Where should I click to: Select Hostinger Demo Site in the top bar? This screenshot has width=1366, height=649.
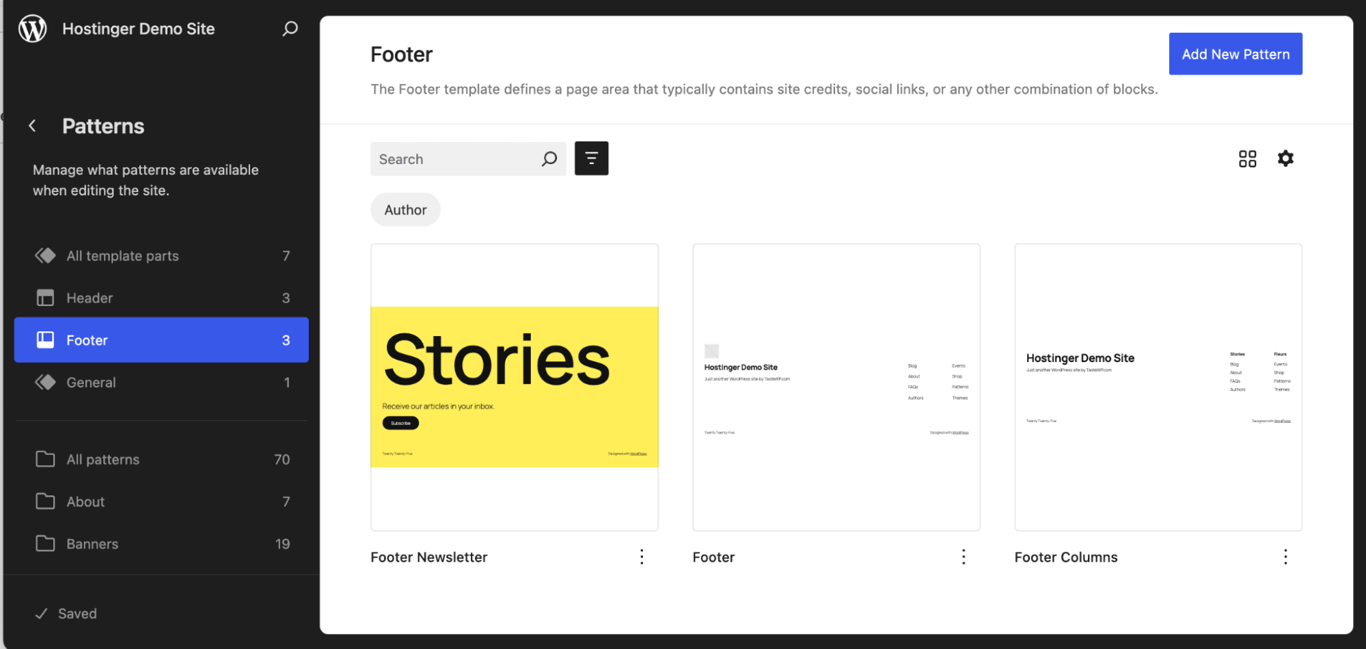pyautogui.click(x=138, y=28)
